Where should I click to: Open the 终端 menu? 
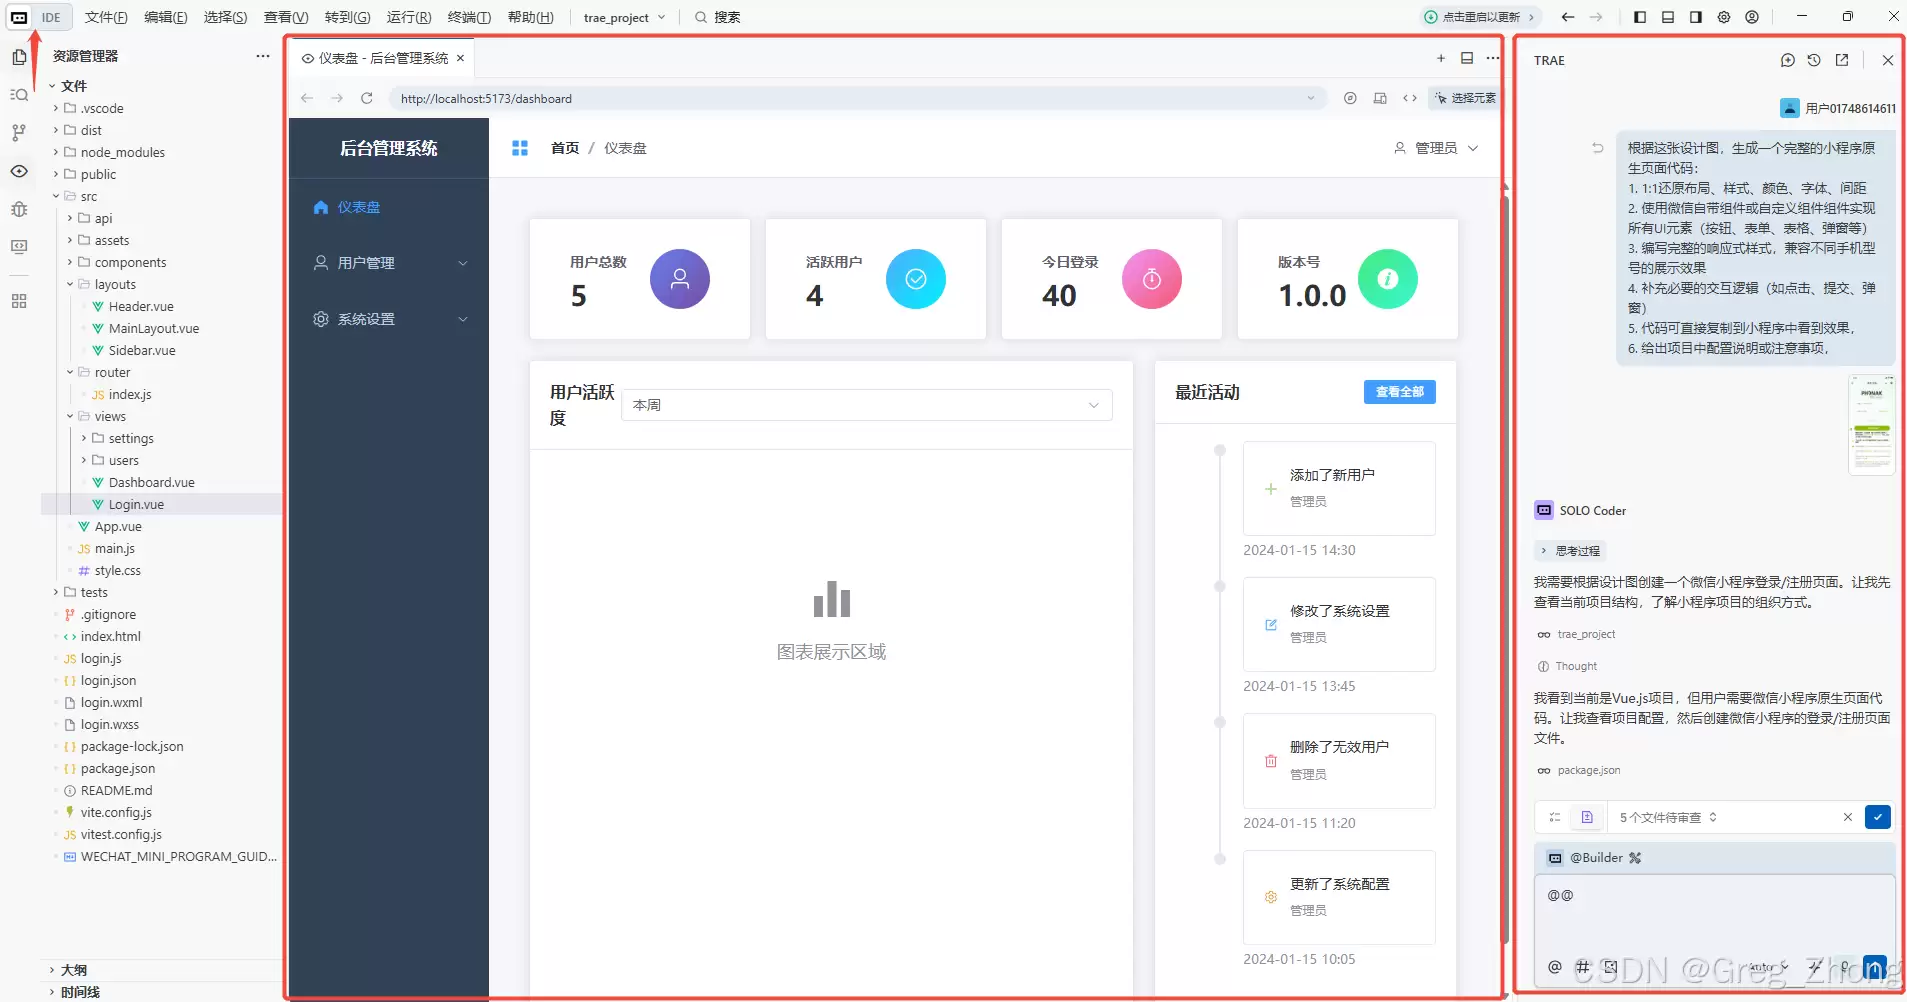[x=470, y=17]
